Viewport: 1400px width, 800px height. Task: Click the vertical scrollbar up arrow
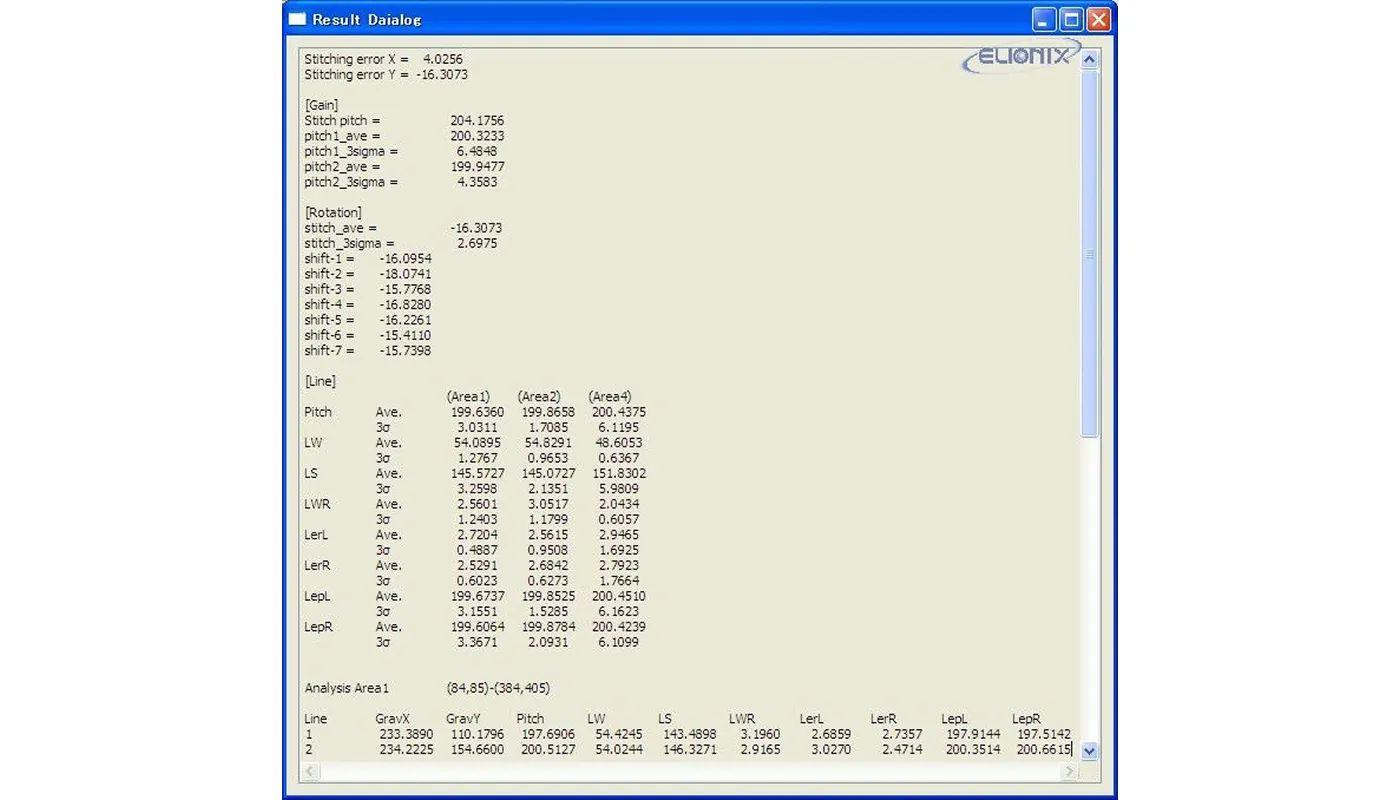pos(1090,59)
